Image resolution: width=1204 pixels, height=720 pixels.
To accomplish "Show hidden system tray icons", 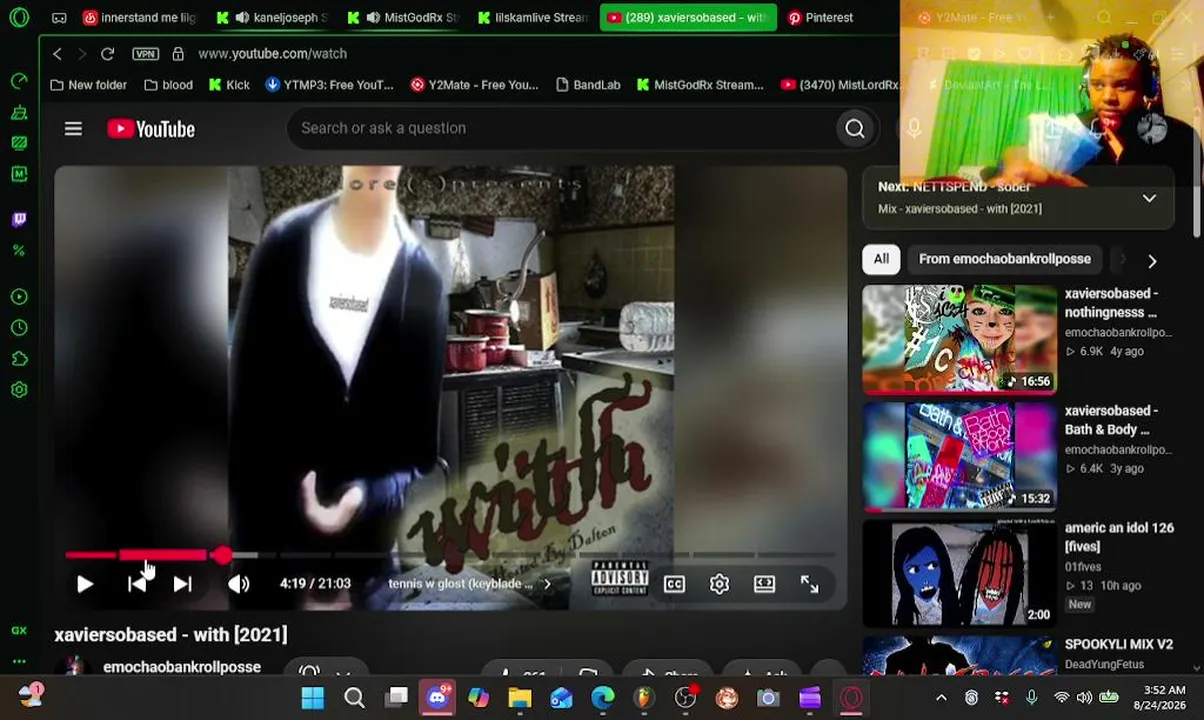I will (x=941, y=698).
